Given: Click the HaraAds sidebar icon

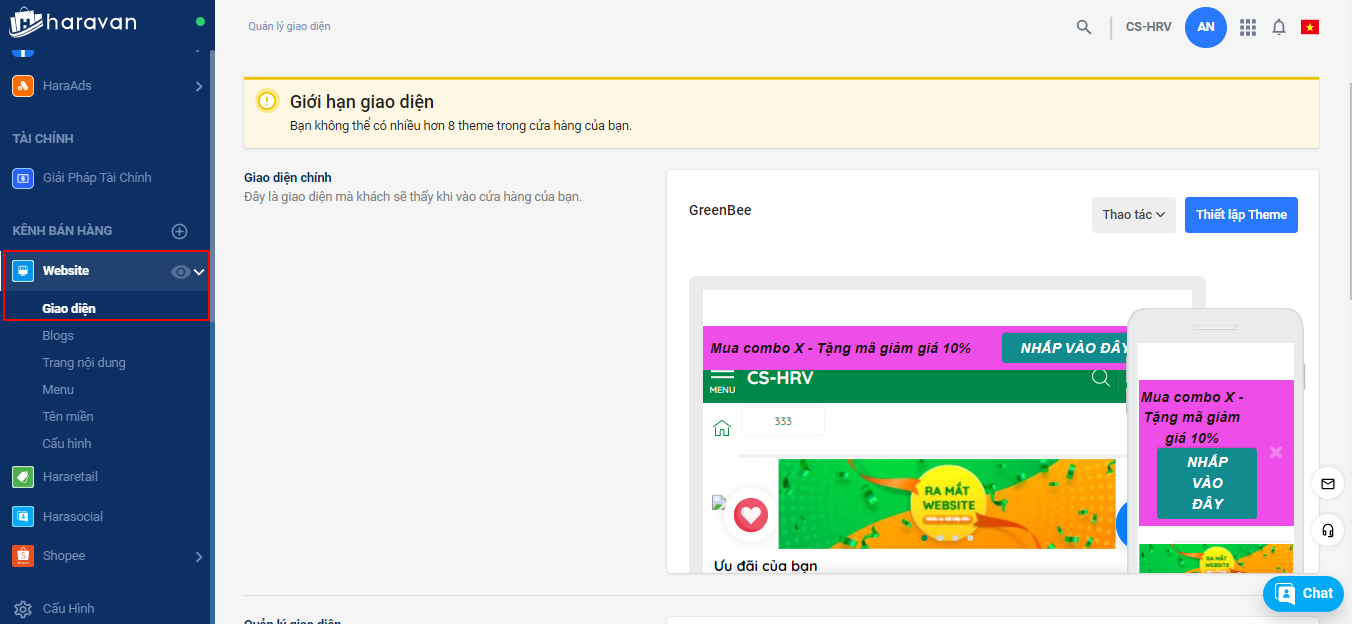Looking at the screenshot, I should pyautogui.click(x=23, y=86).
